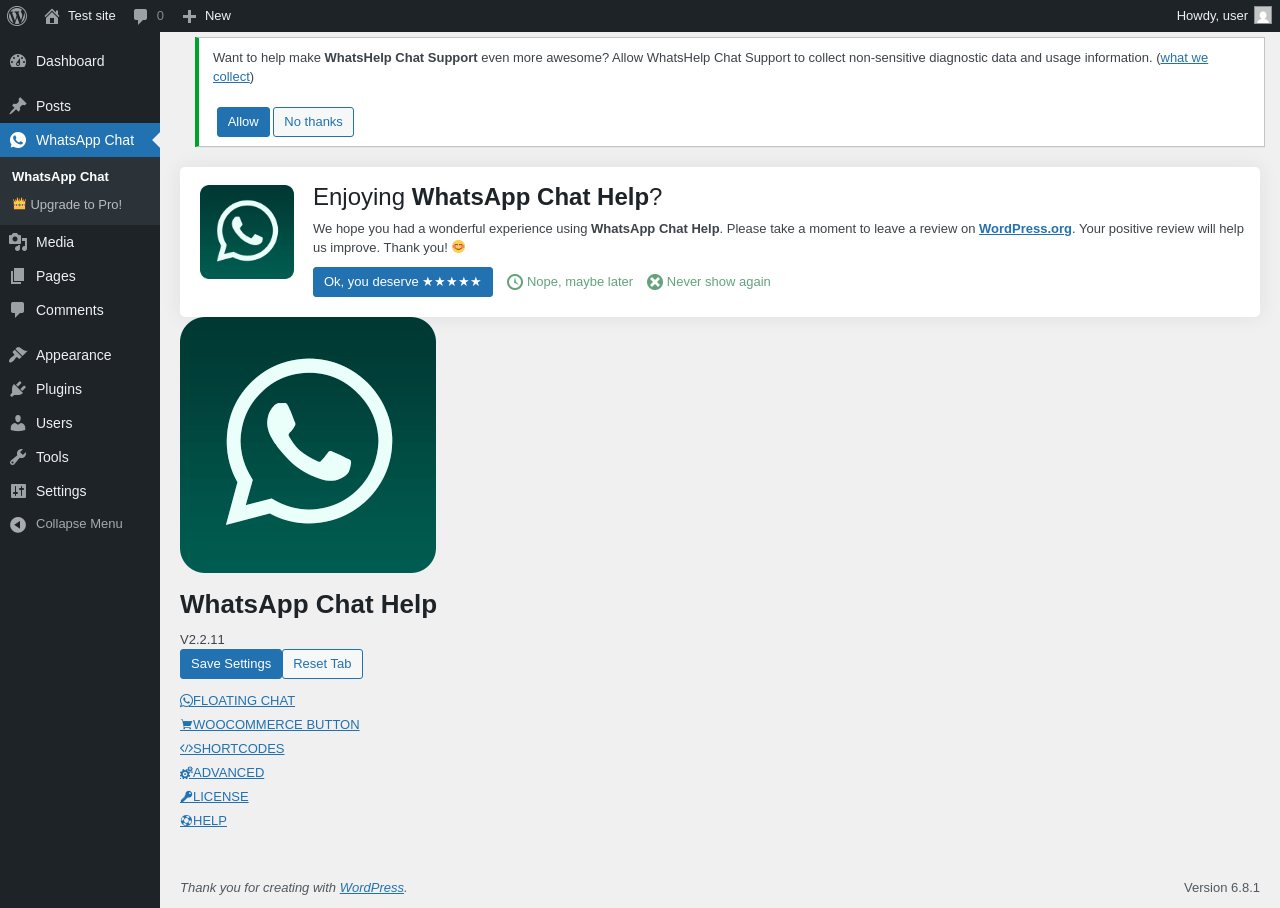The image size is (1280, 908).
Task: Click the plus icon beside New
Action: pos(189,16)
